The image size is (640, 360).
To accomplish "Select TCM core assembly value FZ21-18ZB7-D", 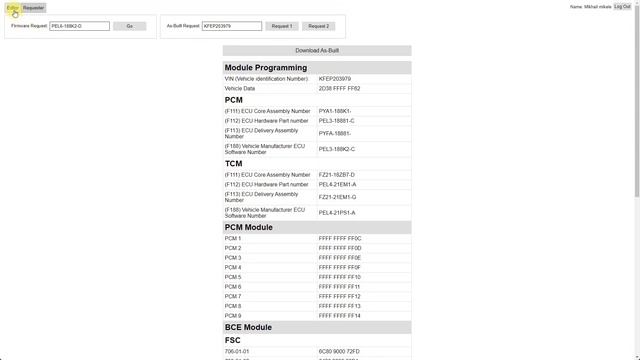I will coord(337,175).
